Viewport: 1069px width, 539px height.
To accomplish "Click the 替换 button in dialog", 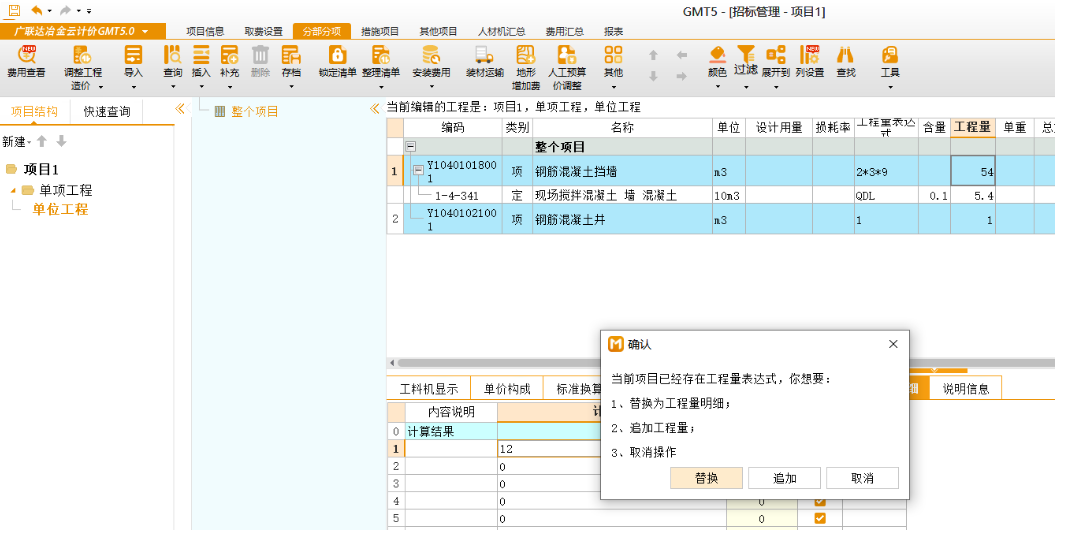I will point(706,478).
